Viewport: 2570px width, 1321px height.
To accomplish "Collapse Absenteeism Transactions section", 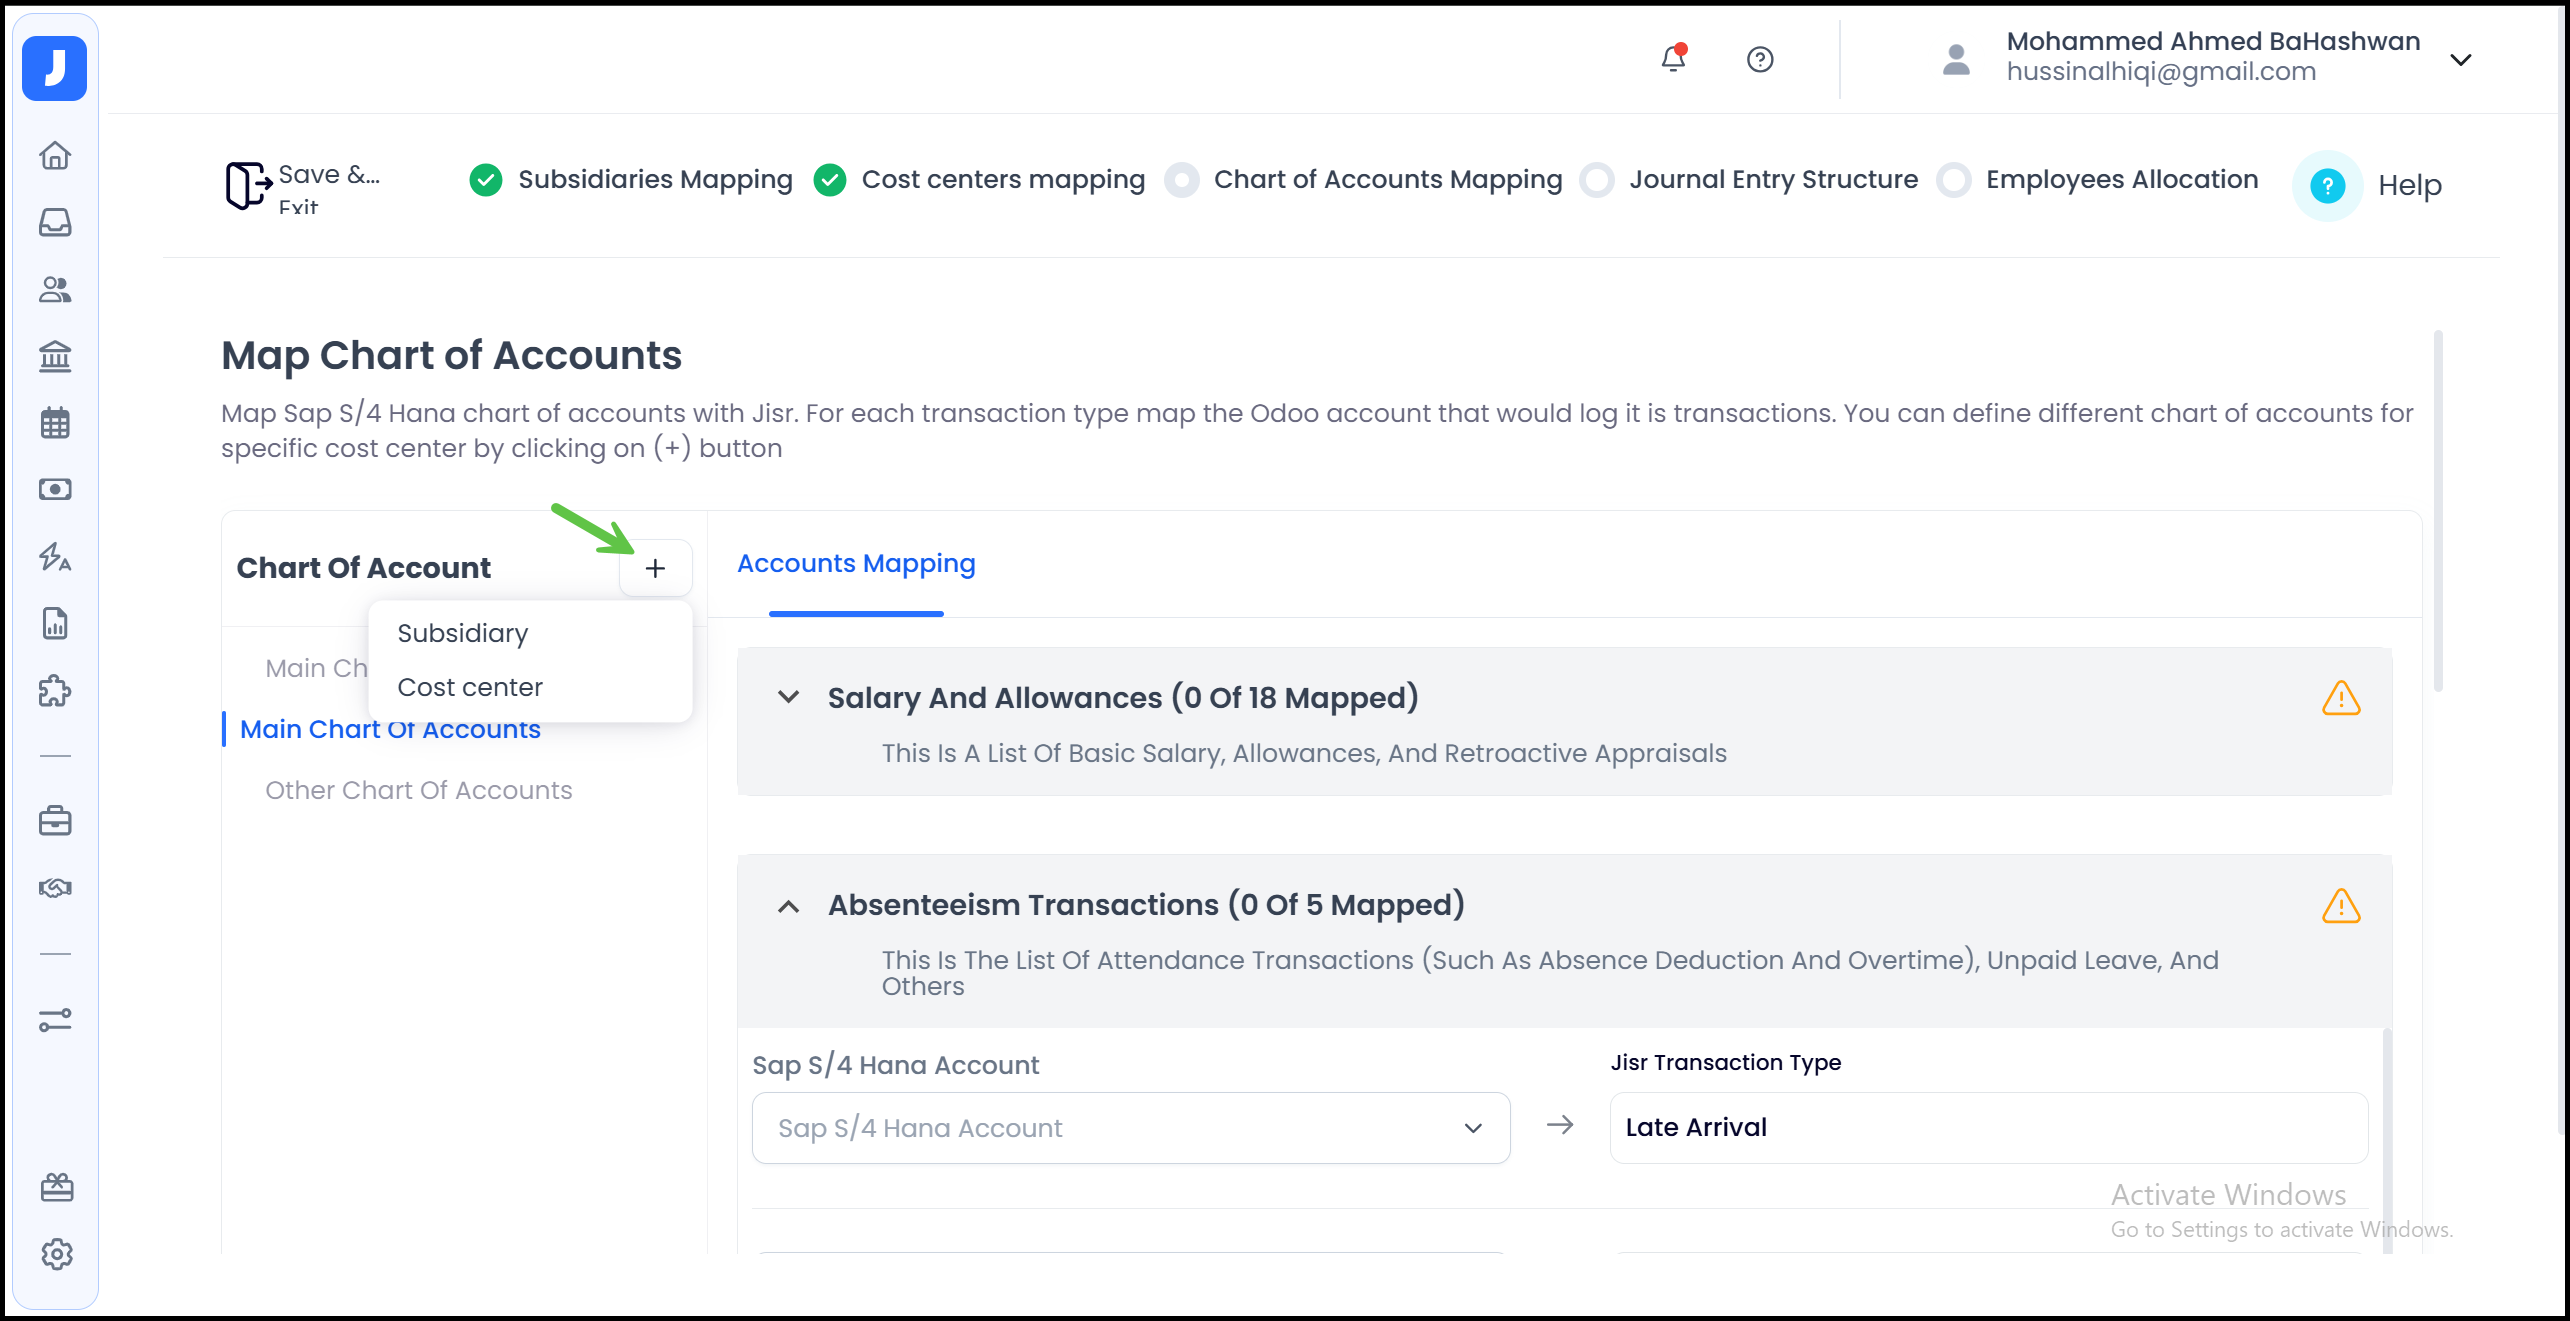I will coord(789,906).
